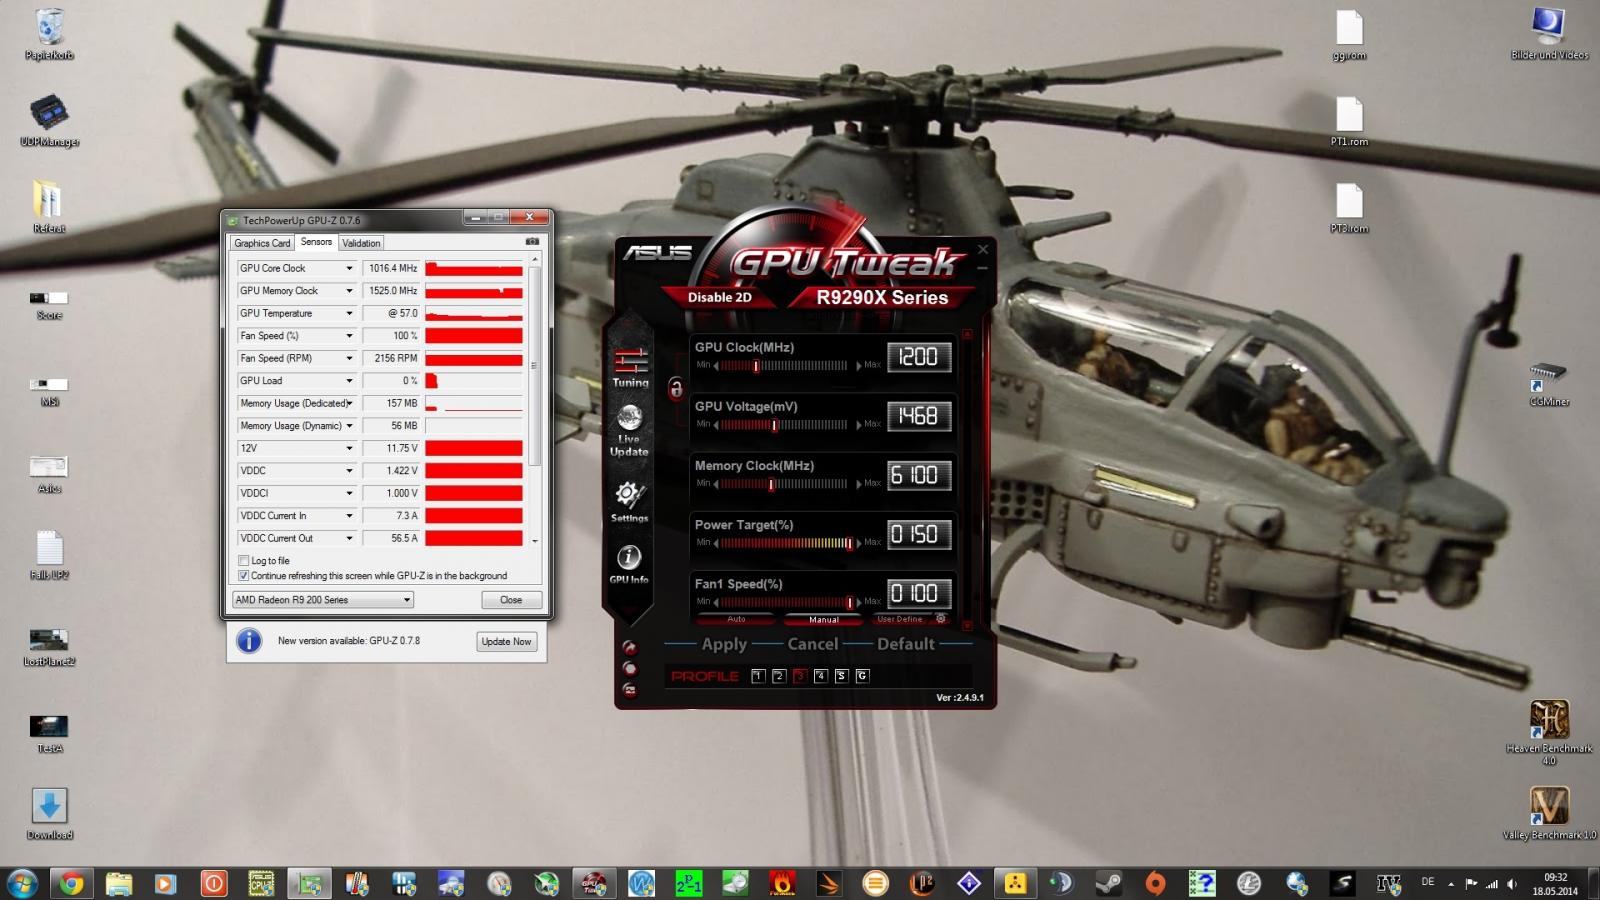The image size is (1600, 900).
Task: Expand the VDDC sensor dropdown
Action: 349,471
